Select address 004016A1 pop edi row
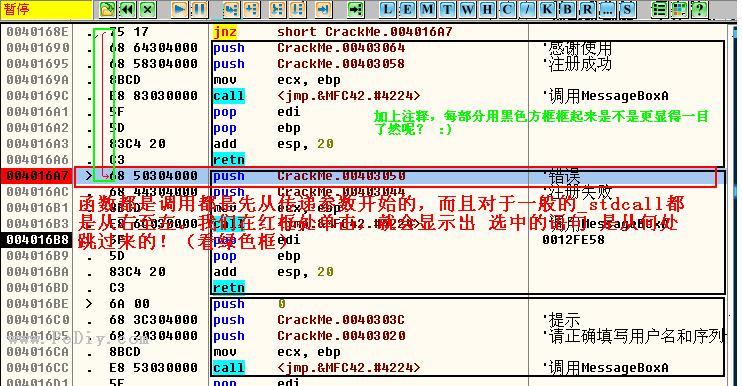 (x=37, y=112)
